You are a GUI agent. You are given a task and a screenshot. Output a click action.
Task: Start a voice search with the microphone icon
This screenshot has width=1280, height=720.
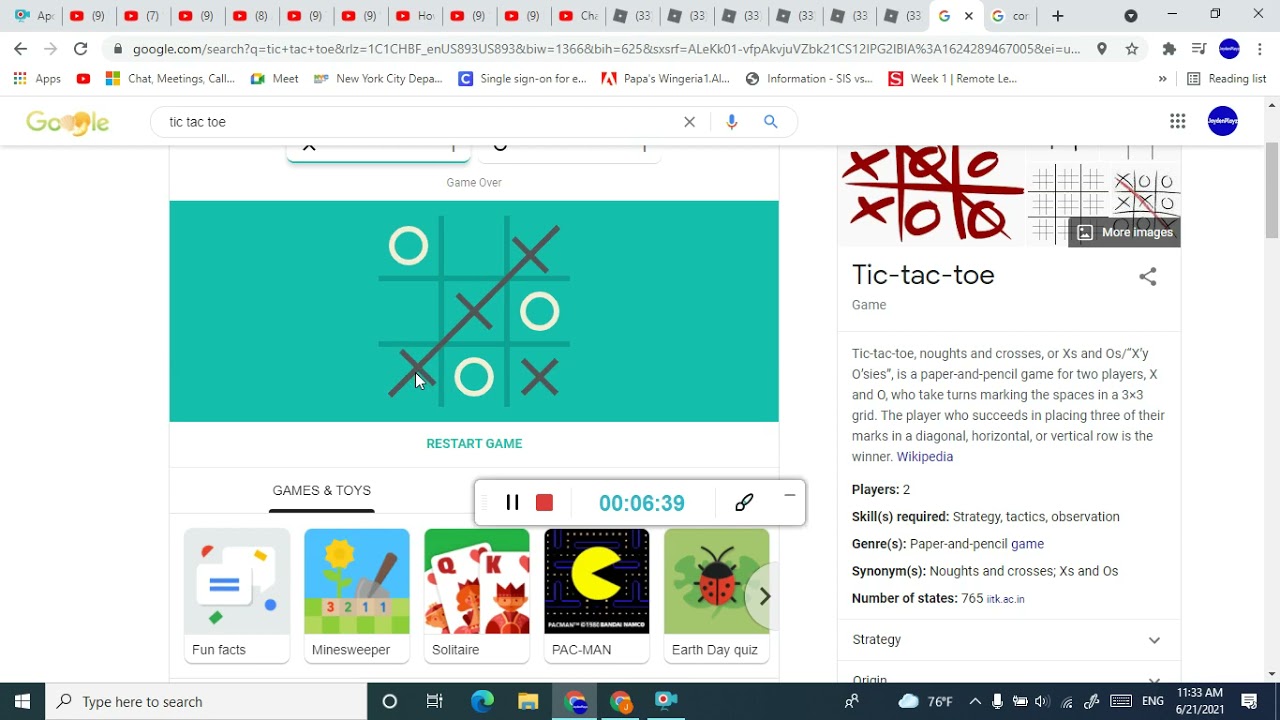[x=732, y=122]
